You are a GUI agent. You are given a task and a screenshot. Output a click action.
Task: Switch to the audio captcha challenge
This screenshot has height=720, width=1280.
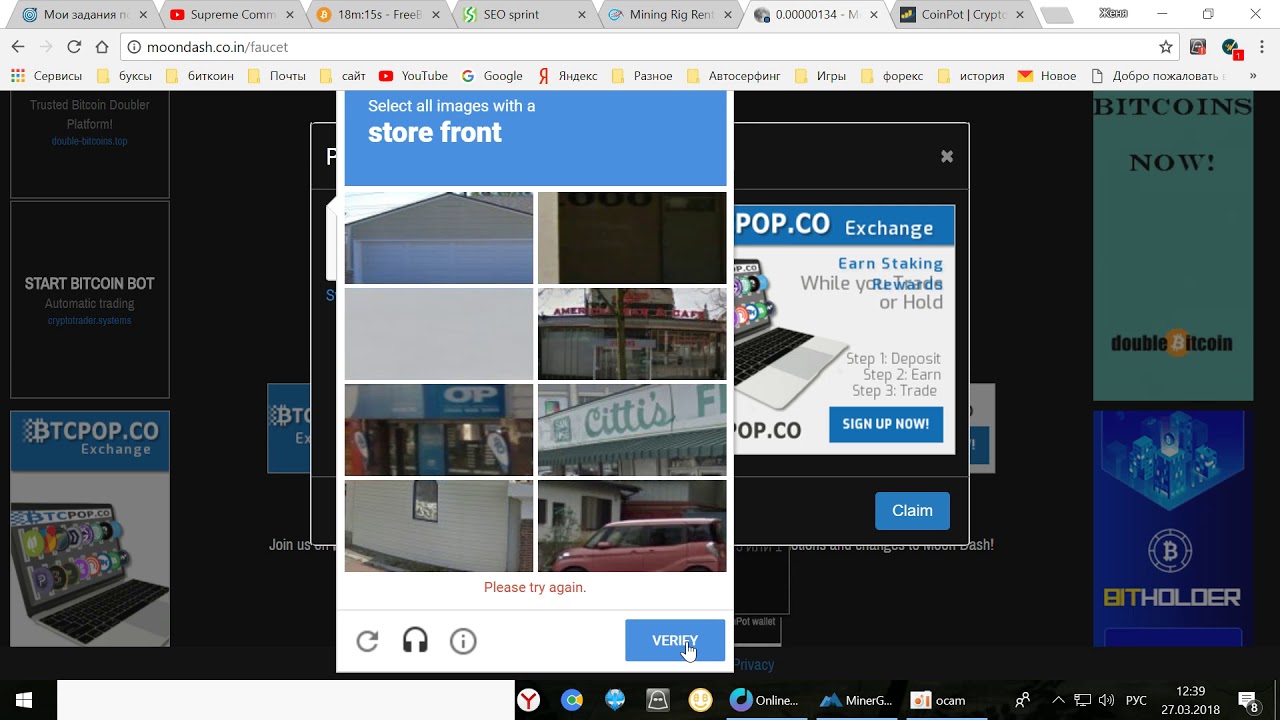[x=415, y=641]
